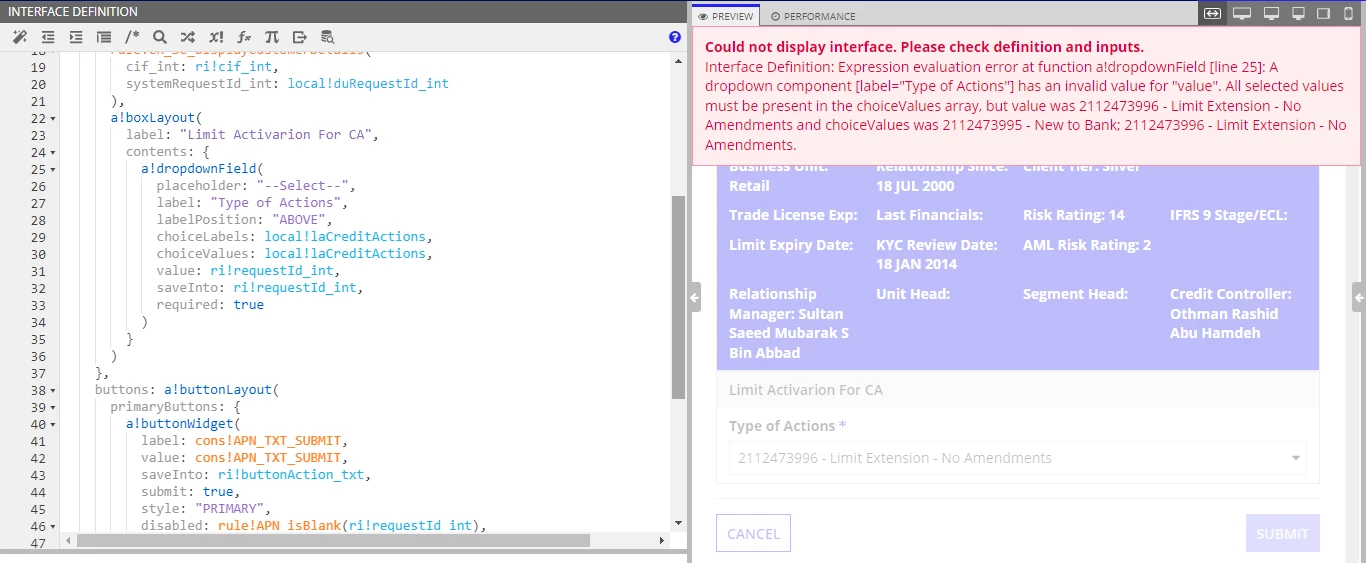Click 'KYC Review Date:' label
This screenshot has height=563, width=1366.
[937, 245]
